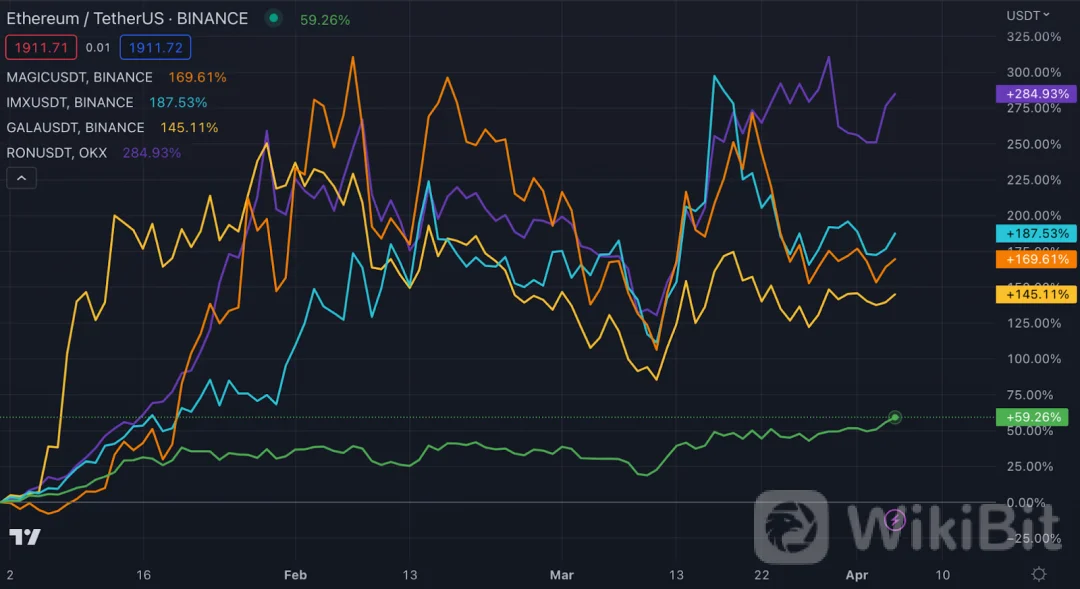Image resolution: width=1080 pixels, height=589 pixels.
Task: Open chart settings gear icon
Action: click(x=1039, y=574)
